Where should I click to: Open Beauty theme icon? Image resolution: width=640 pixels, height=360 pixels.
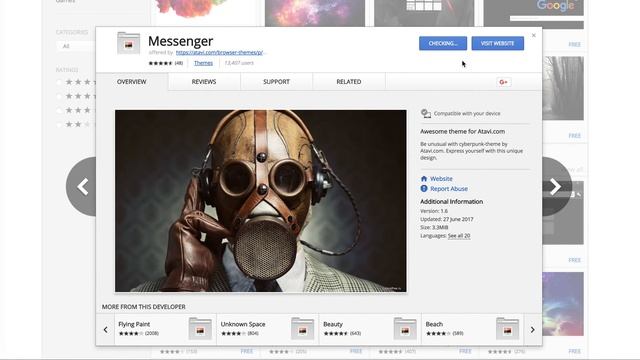point(405,329)
